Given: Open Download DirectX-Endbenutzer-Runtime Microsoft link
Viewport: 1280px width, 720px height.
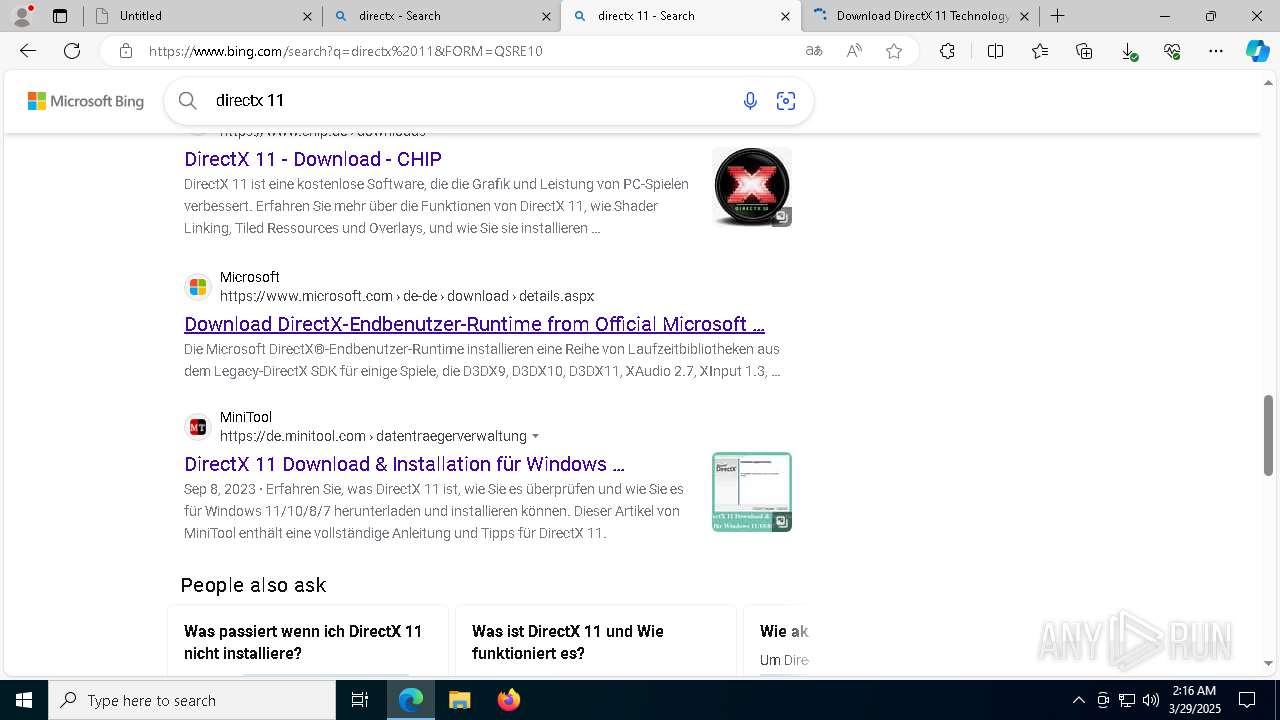Looking at the screenshot, I should click(x=474, y=324).
